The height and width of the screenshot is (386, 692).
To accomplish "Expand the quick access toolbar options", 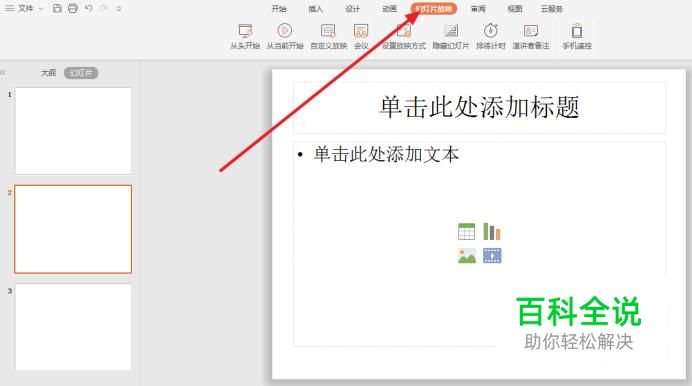I will click(x=119, y=9).
